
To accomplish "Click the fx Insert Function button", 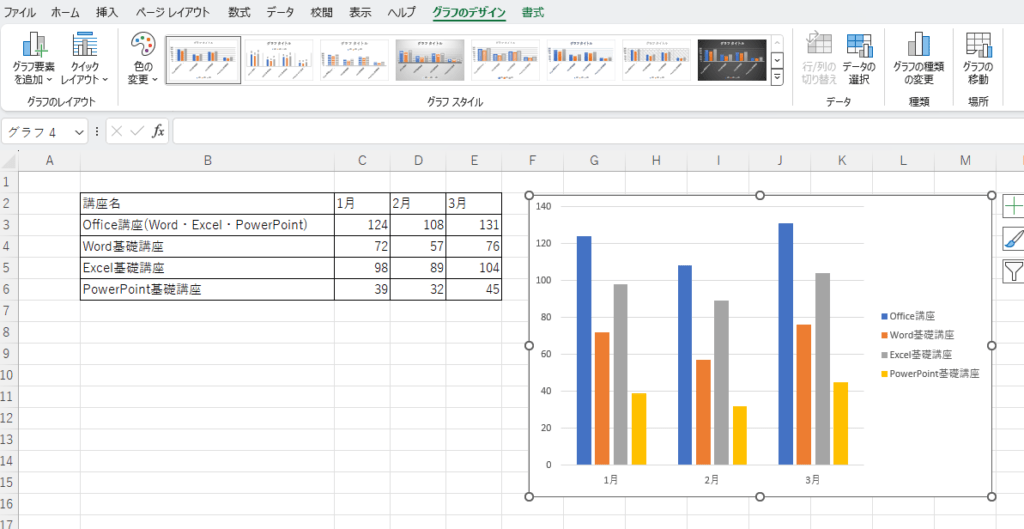I will [x=158, y=131].
